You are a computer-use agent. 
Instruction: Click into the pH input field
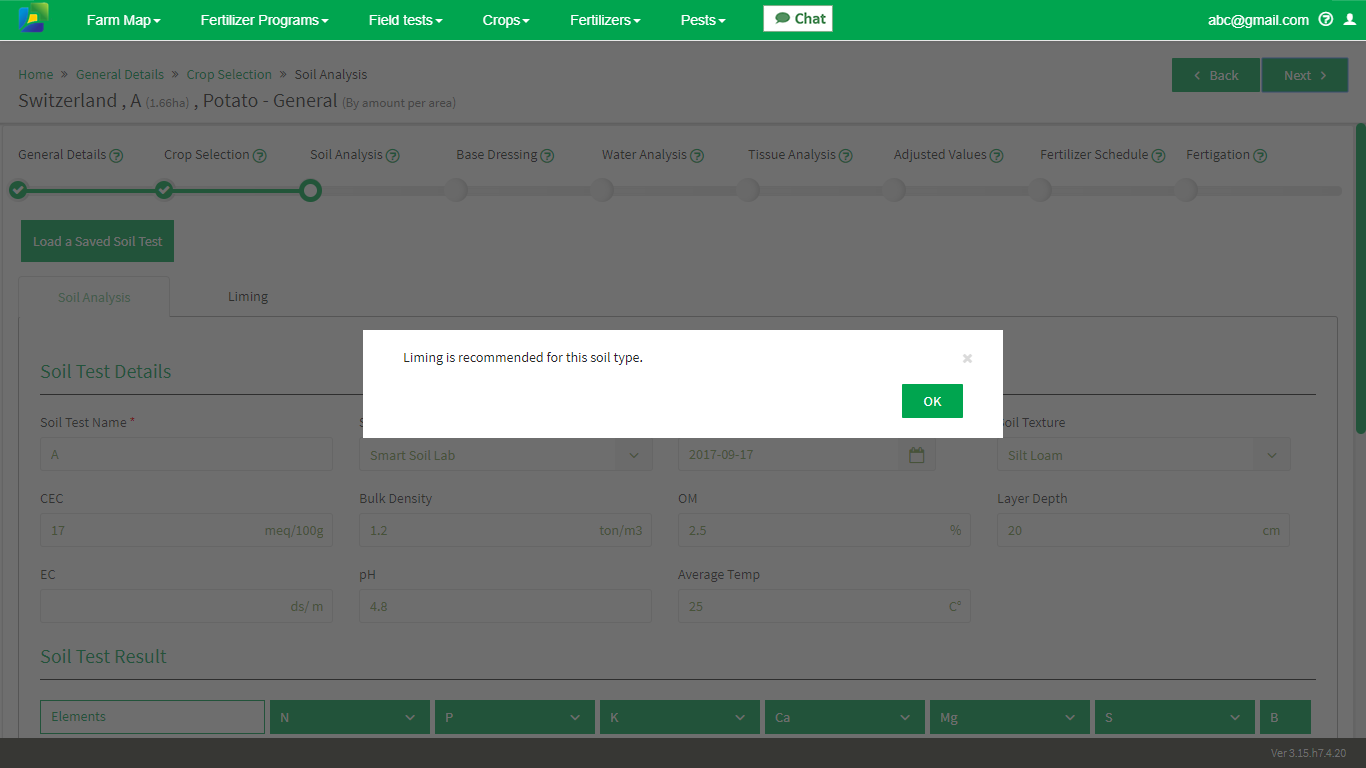(x=505, y=606)
